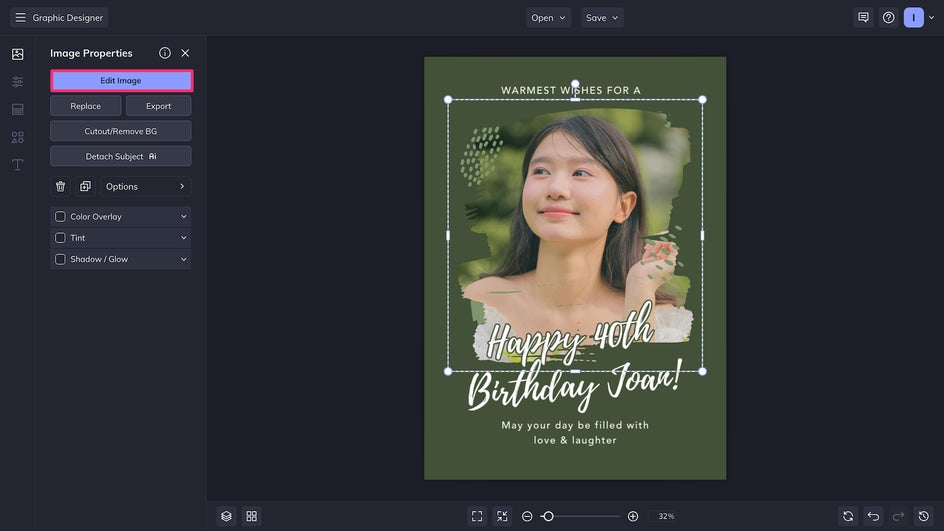Image resolution: width=944 pixels, height=531 pixels.
Task: Close the Image Properties panel
Action: click(185, 53)
